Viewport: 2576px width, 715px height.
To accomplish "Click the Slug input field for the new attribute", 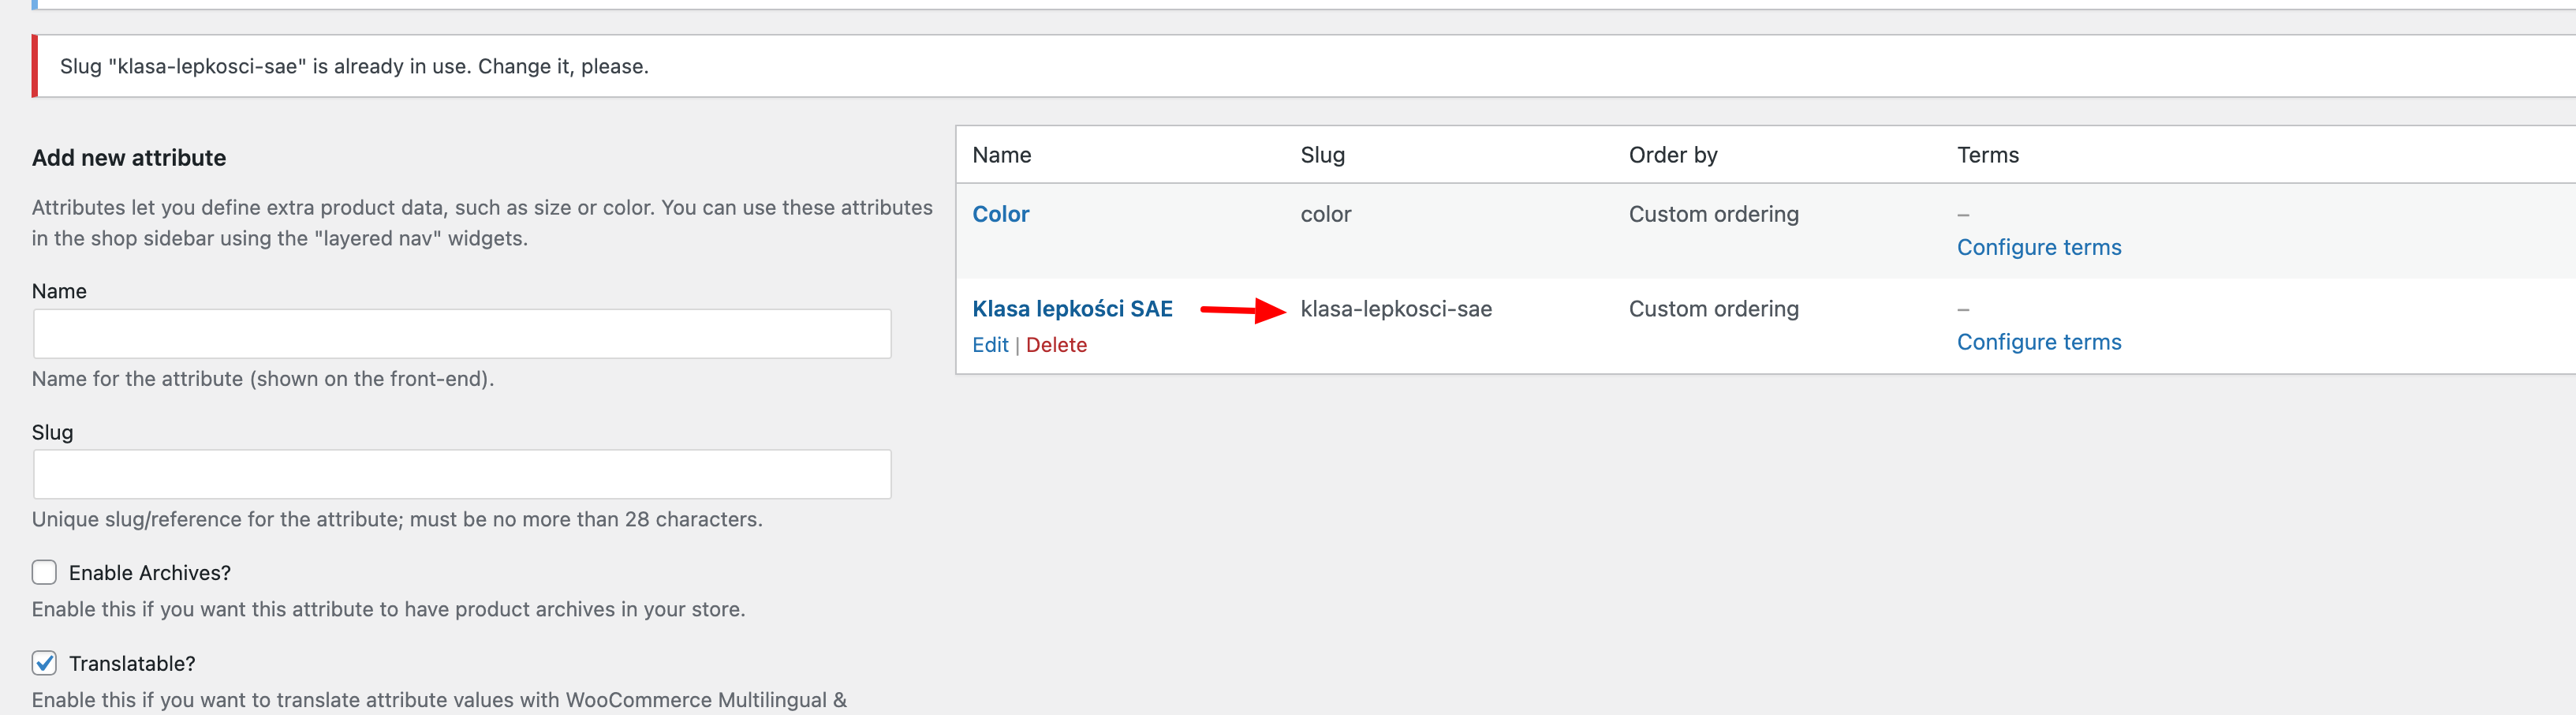I will [x=462, y=474].
